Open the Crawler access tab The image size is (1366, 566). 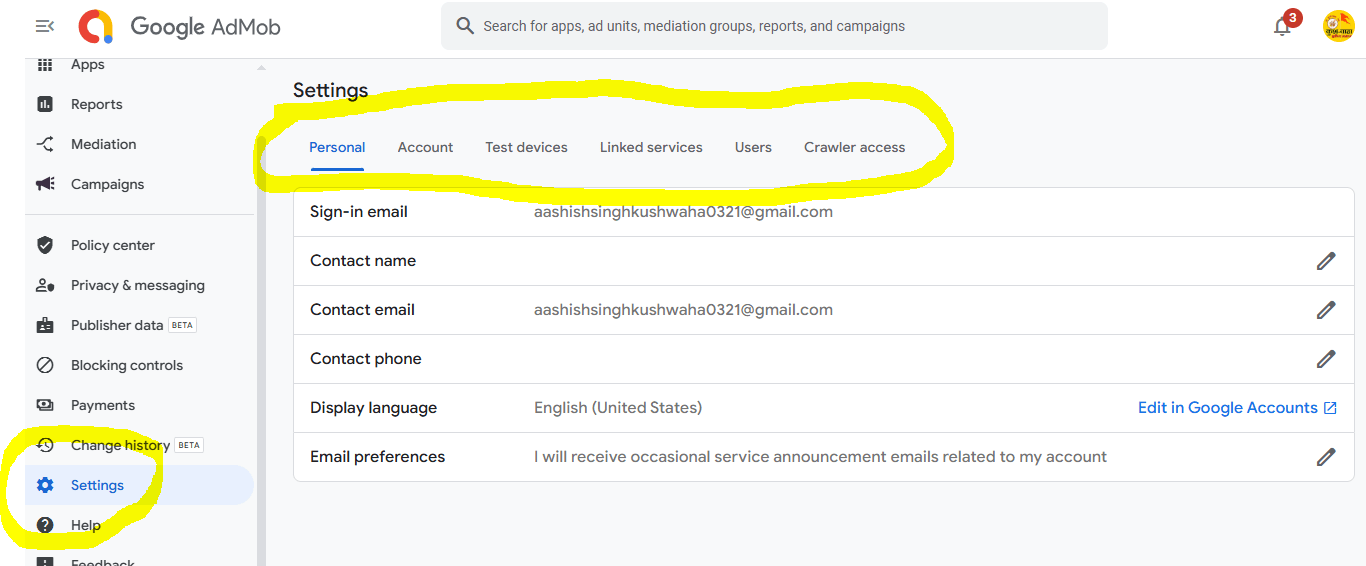(854, 147)
